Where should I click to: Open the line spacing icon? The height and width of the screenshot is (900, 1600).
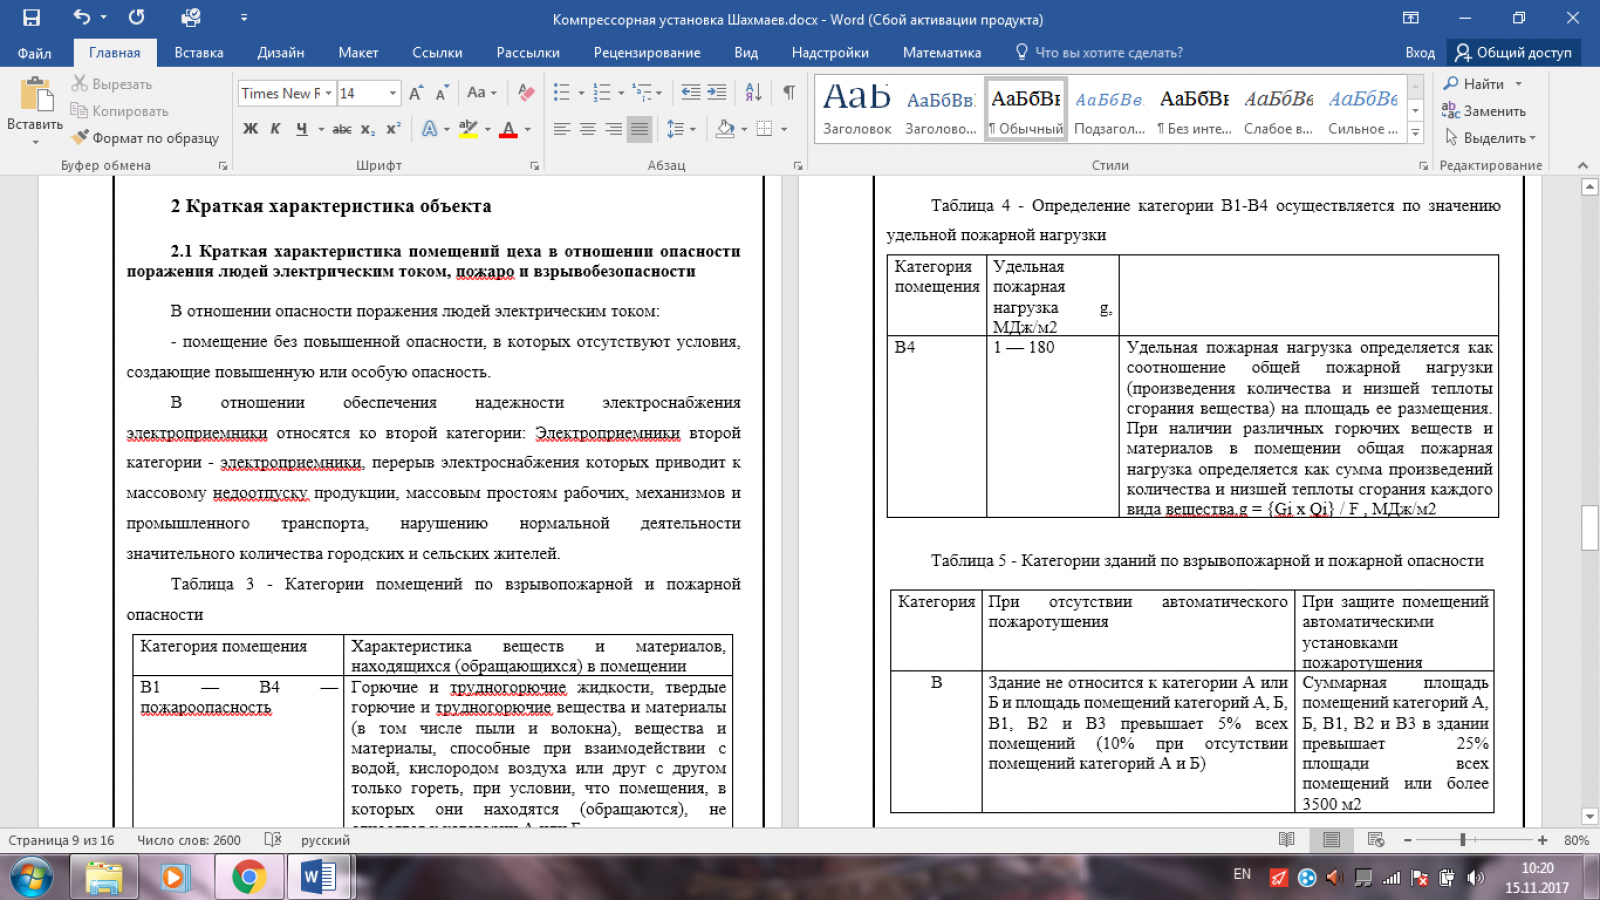675,129
